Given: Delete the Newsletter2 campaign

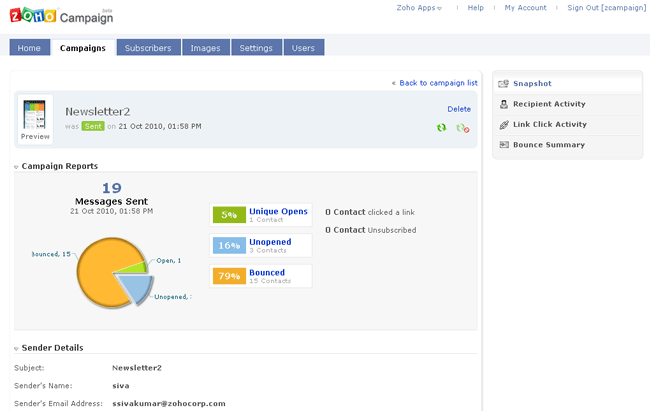Looking at the screenshot, I should click(x=458, y=109).
